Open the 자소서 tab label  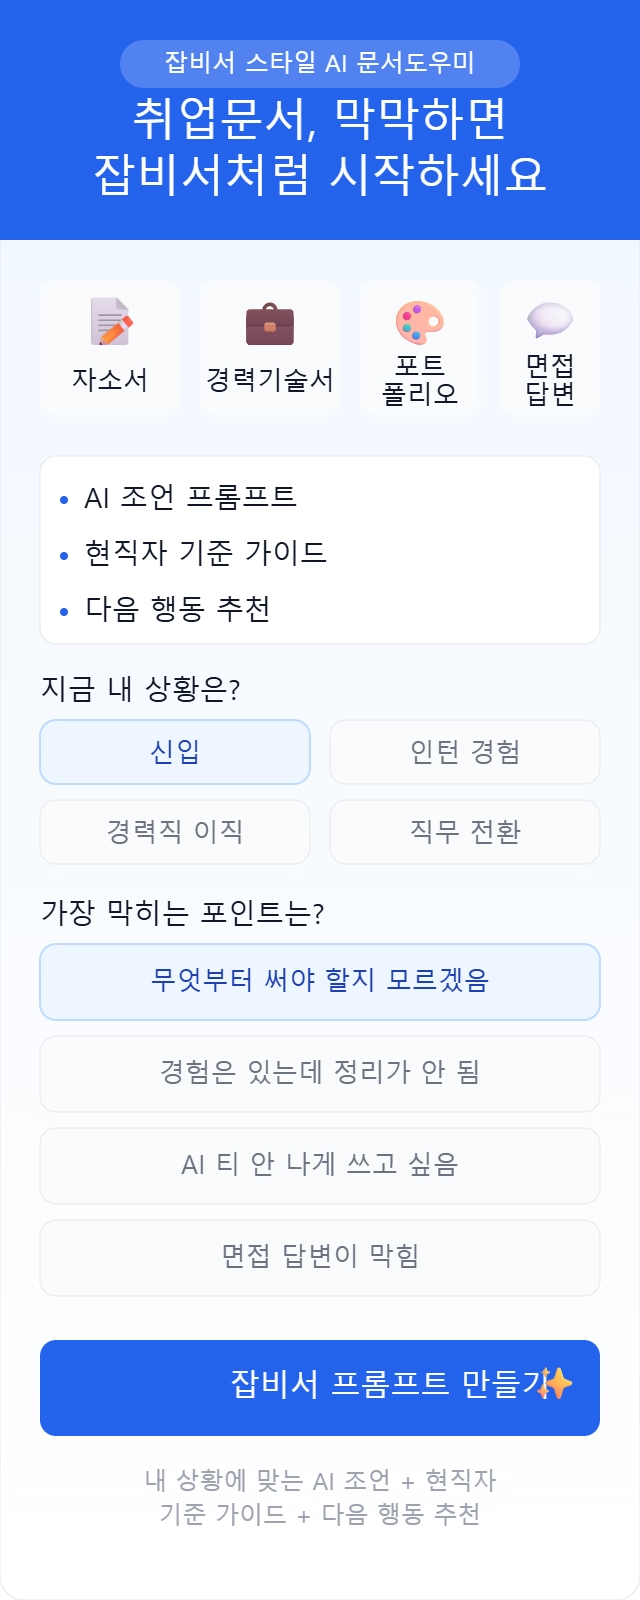(x=110, y=380)
